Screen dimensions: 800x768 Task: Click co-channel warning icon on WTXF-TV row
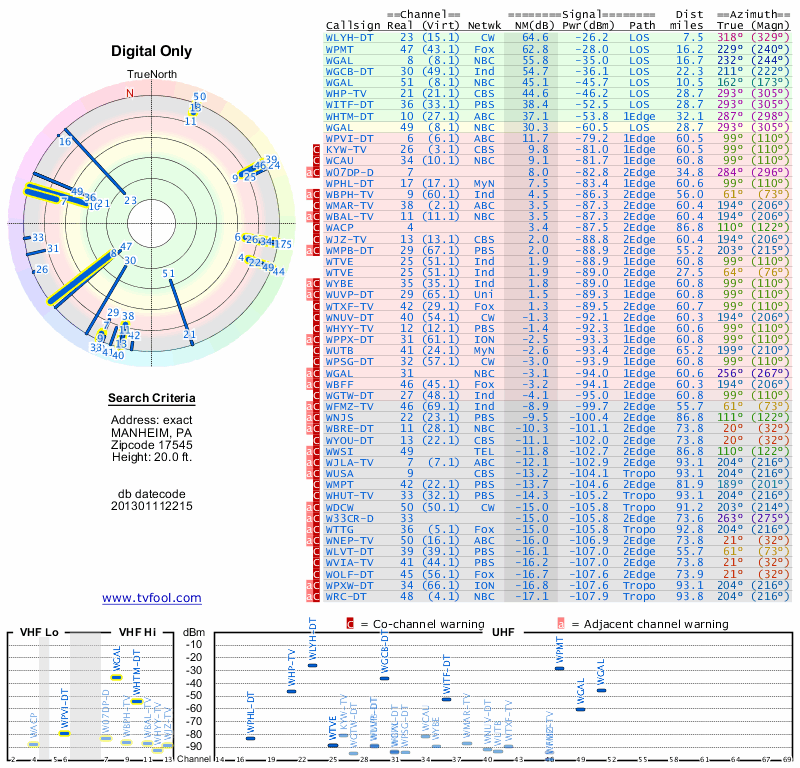pyautogui.click(x=316, y=306)
